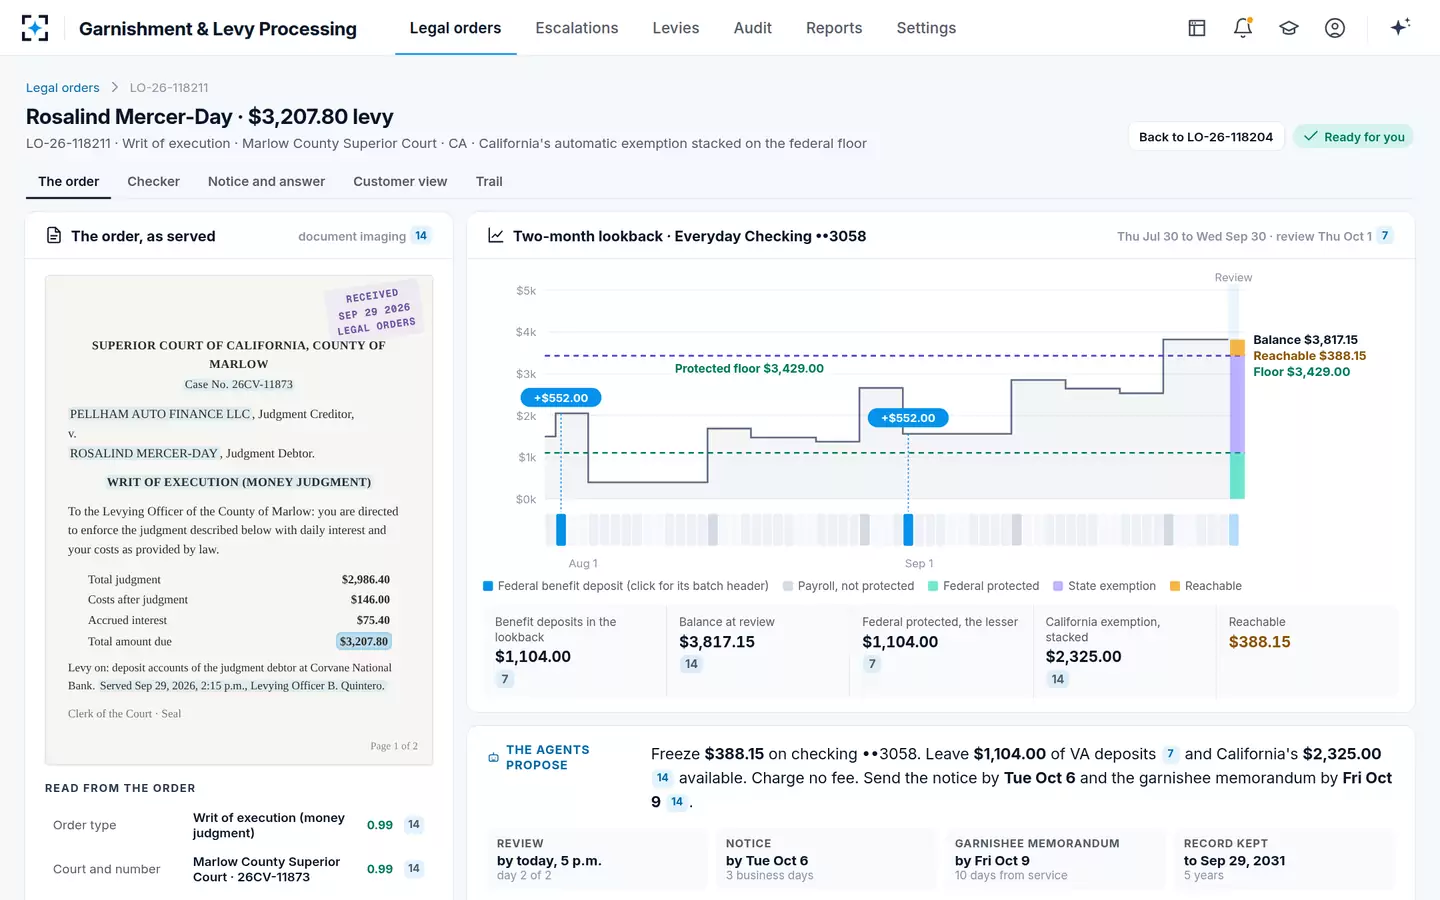
Task: Go to the Escalations tab
Action: click(577, 28)
